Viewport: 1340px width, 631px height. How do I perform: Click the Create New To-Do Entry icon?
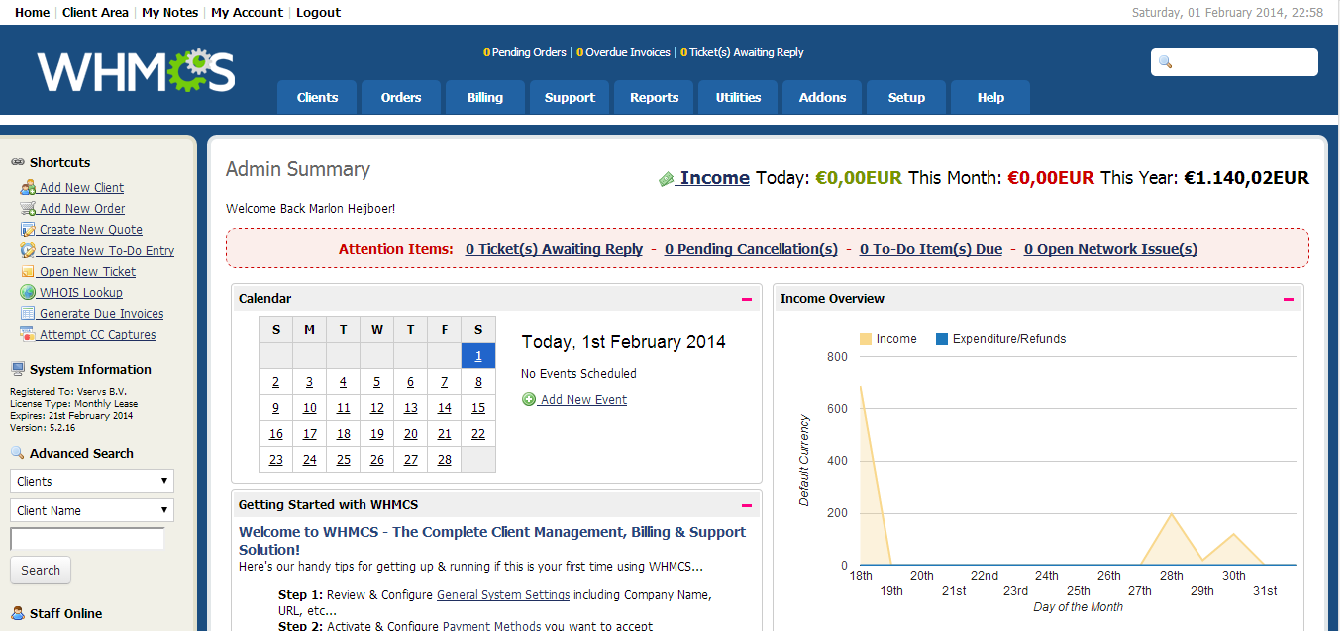28,250
